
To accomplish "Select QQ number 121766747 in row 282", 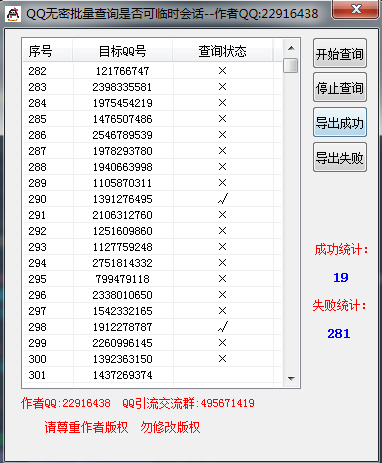I will pyautogui.click(x=123, y=71).
